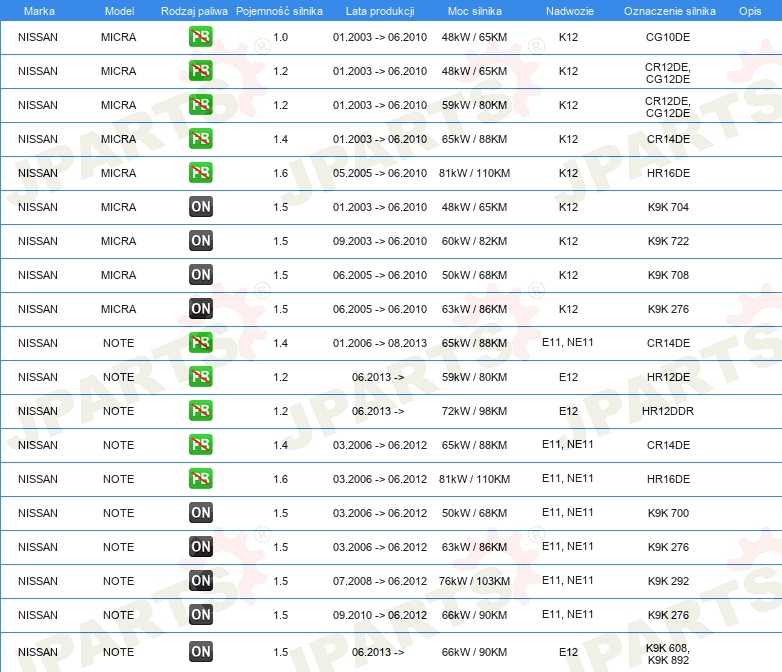The width and height of the screenshot is (782, 672).
Task: Click production dates 05.2005 -> 06.2010
Action: [380, 173]
